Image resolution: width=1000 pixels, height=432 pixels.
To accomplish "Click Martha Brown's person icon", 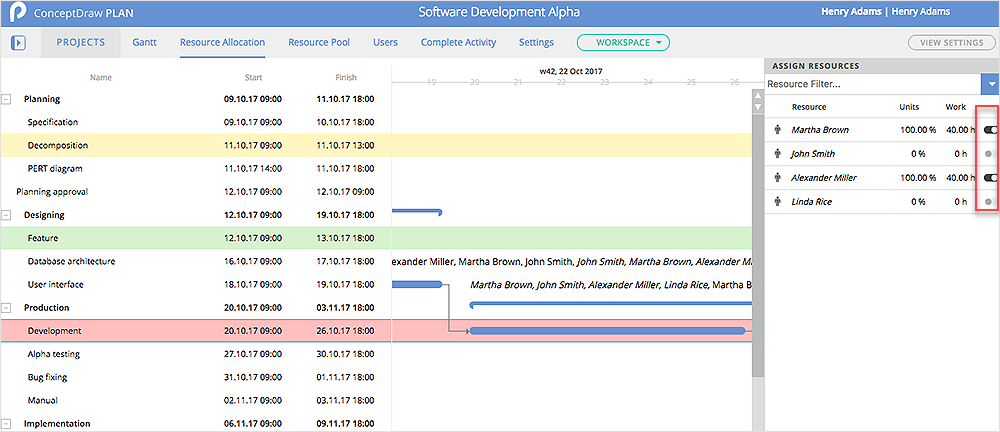I will pyautogui.click(x=777, y=130).
